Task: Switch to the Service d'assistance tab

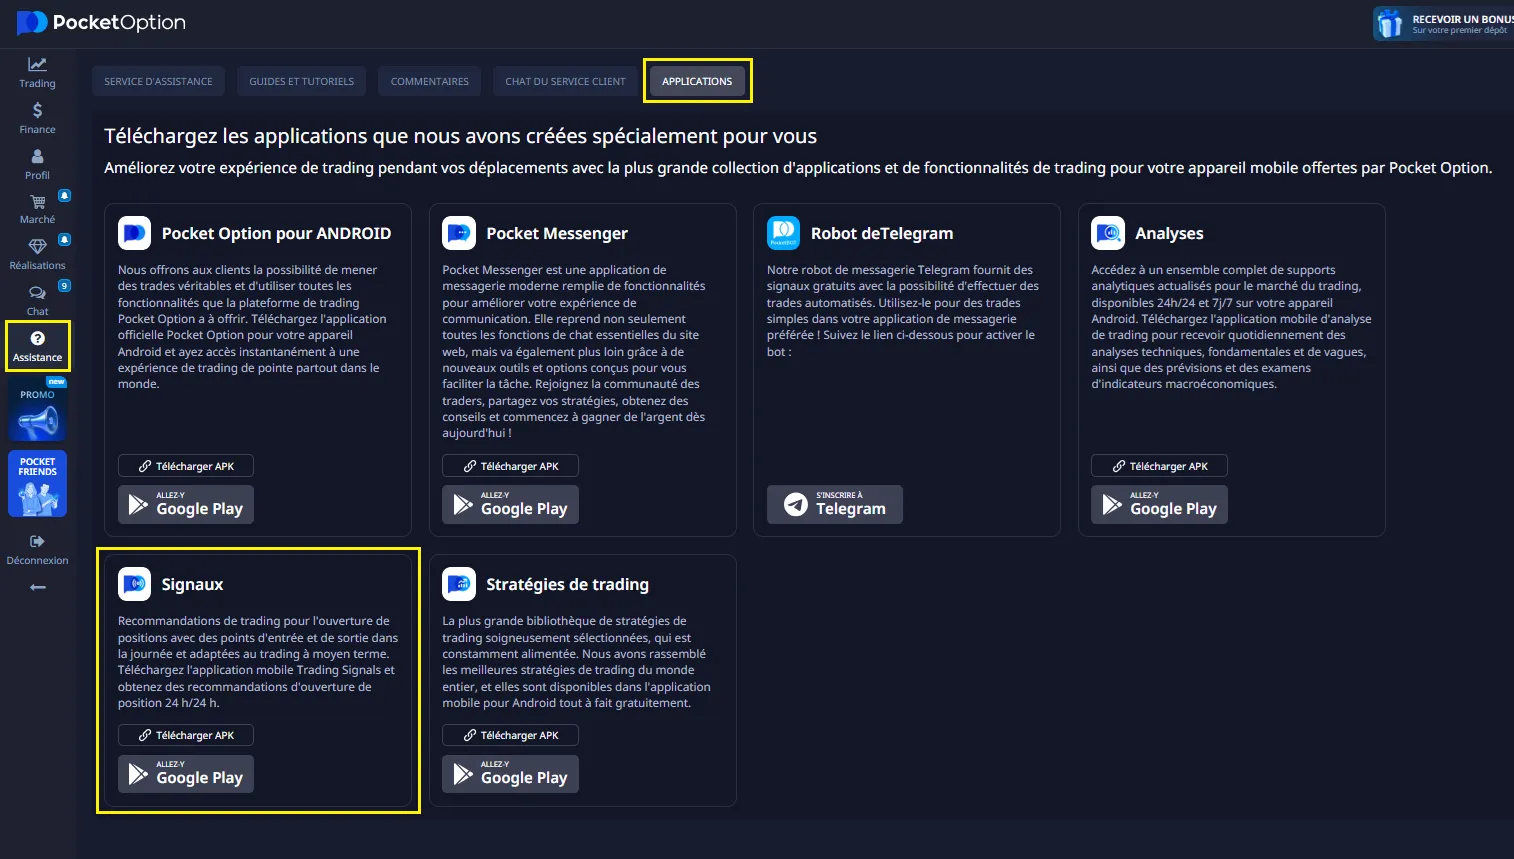Action: tap(158, 81)
